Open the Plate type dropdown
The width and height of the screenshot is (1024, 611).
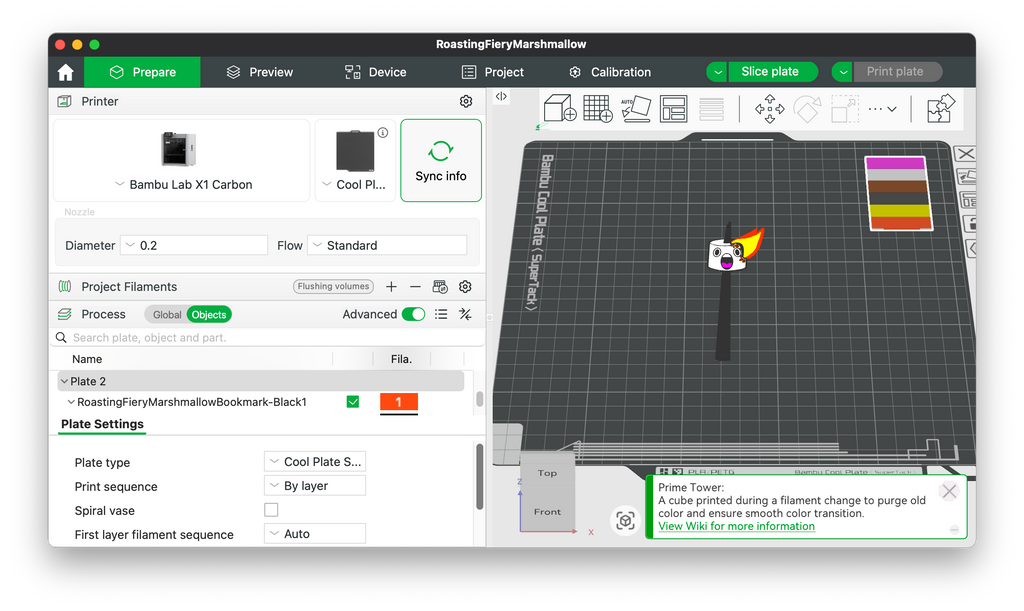pos(315,462)
